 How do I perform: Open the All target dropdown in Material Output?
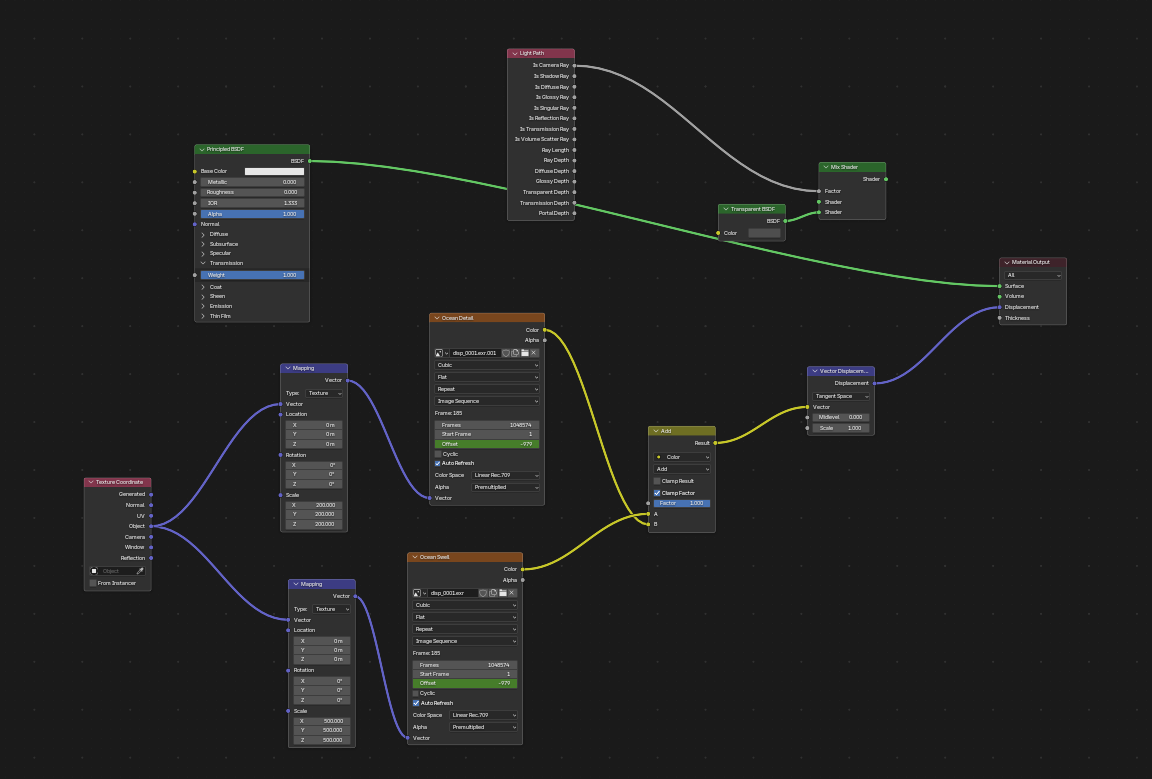(x=1033, y=276)
